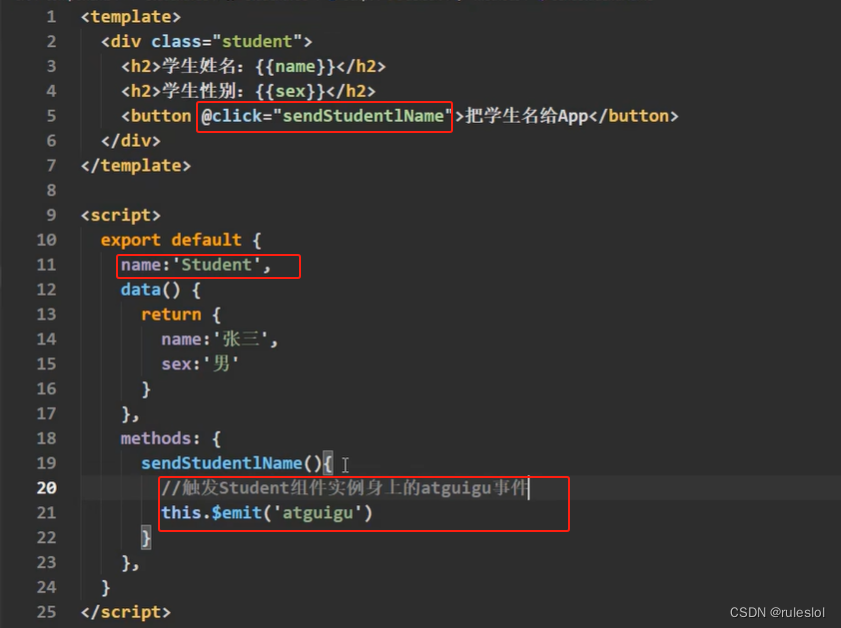This screenshot has height=628, width=841.
Task: Click the highlighted closing brace on line 22
Action: click(x=146, y=537)
